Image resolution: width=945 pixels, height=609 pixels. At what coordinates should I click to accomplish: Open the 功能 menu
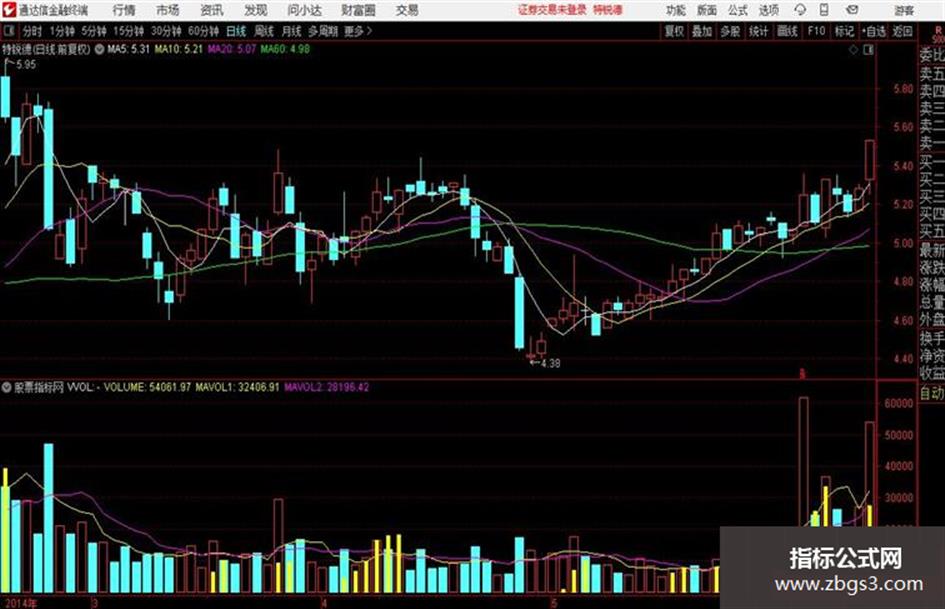(x=675, y=10)
